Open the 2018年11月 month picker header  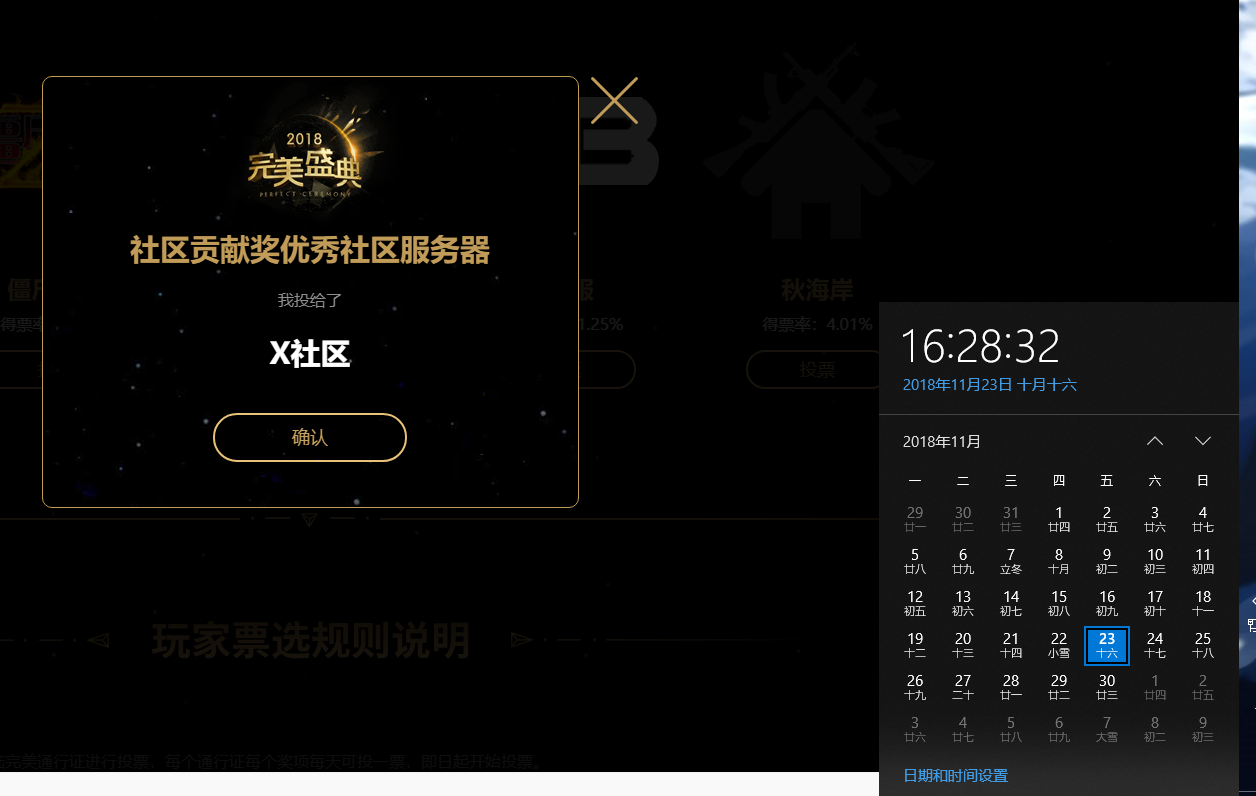[942, 442]
